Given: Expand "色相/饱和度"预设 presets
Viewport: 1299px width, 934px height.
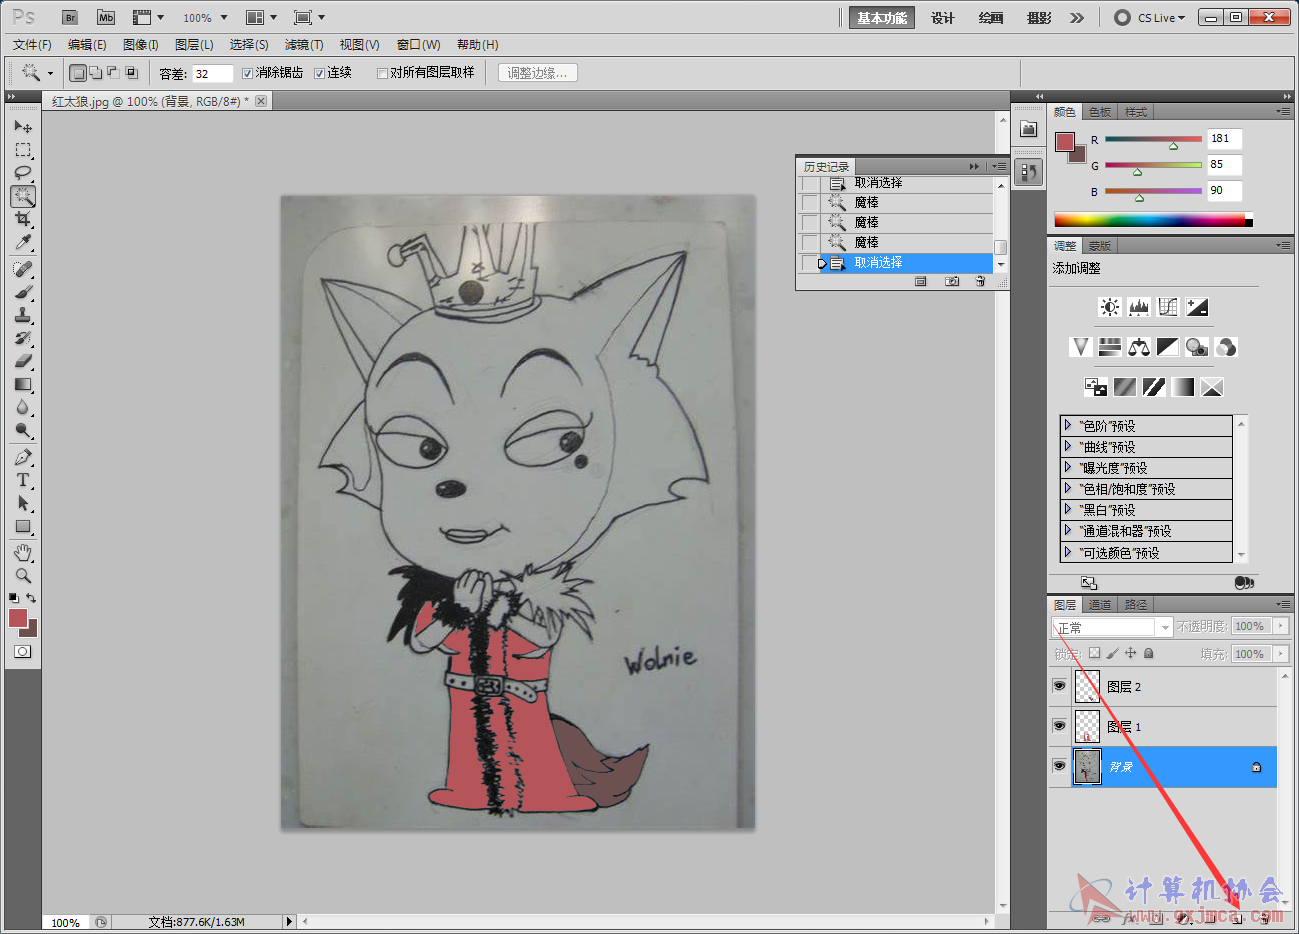Looking at the screenshot, I should pos(1068,488).
